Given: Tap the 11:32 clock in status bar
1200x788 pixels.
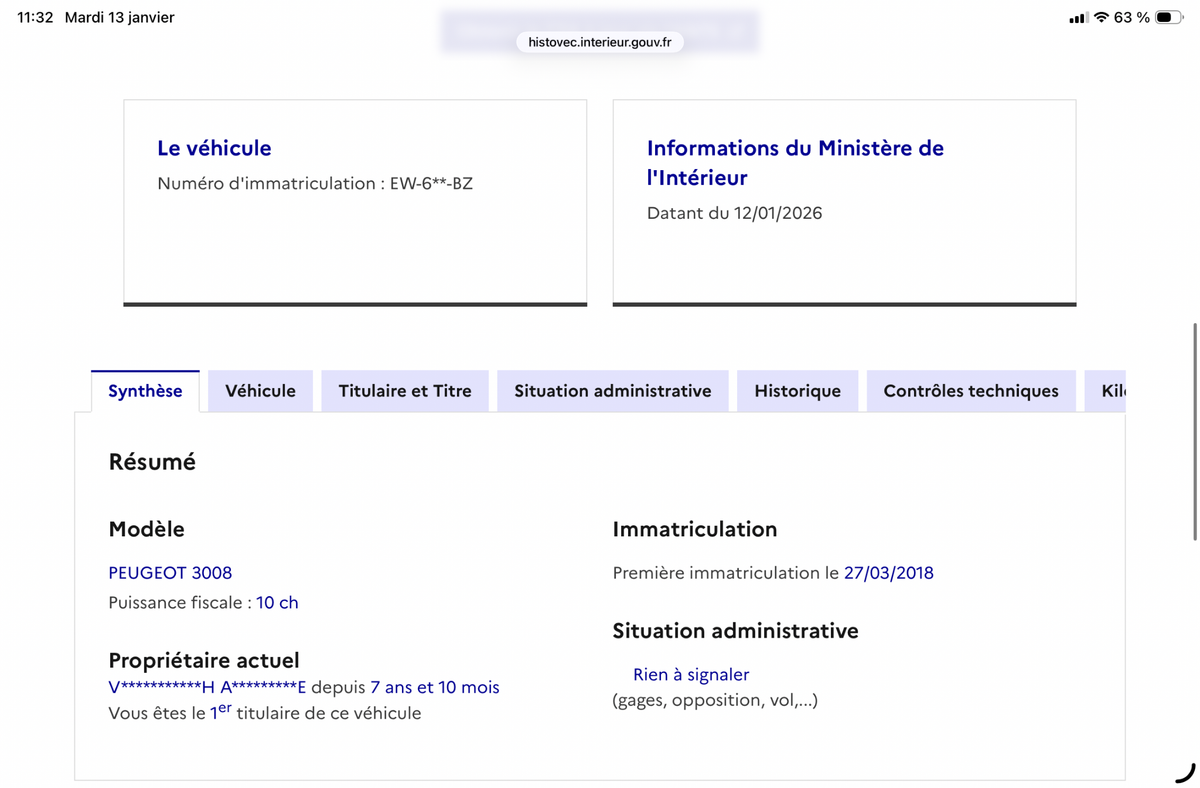Looking at the screenshot, I should coord(36,18).
